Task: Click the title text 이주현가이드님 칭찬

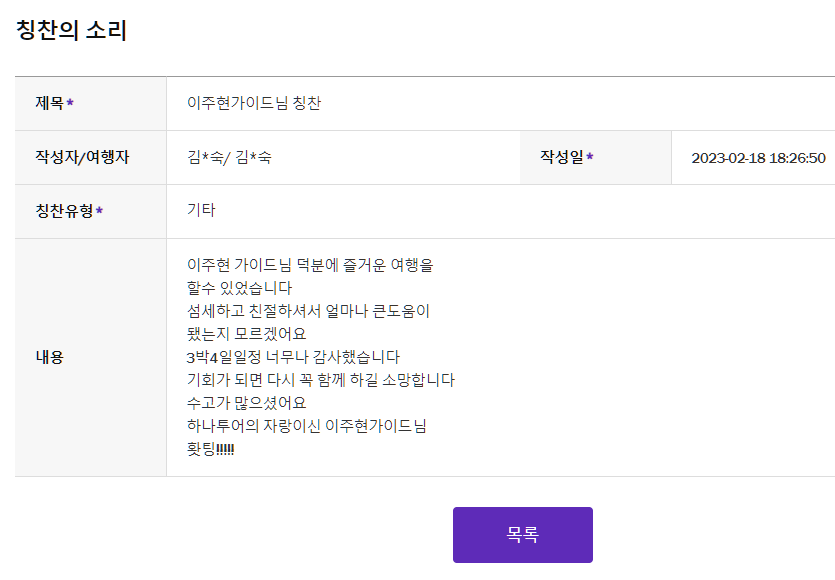Action: click(x=254, y=103)
